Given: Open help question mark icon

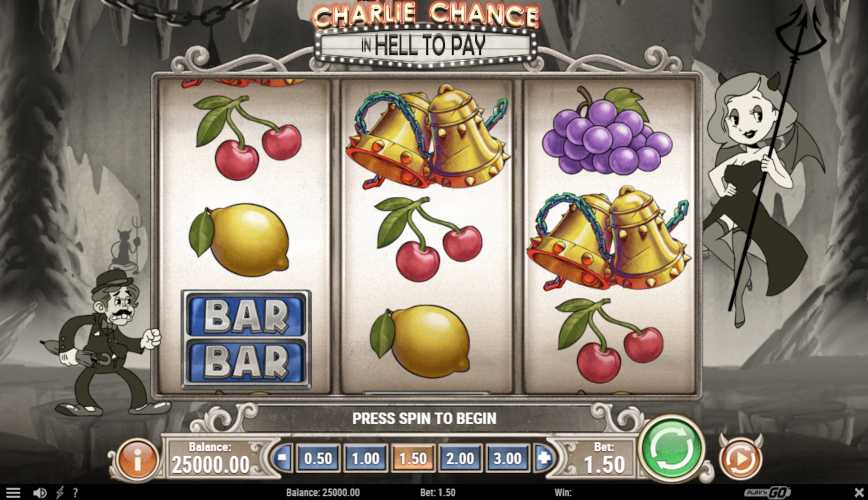Looking at the screenshot, I should click(x=75, y=492).
